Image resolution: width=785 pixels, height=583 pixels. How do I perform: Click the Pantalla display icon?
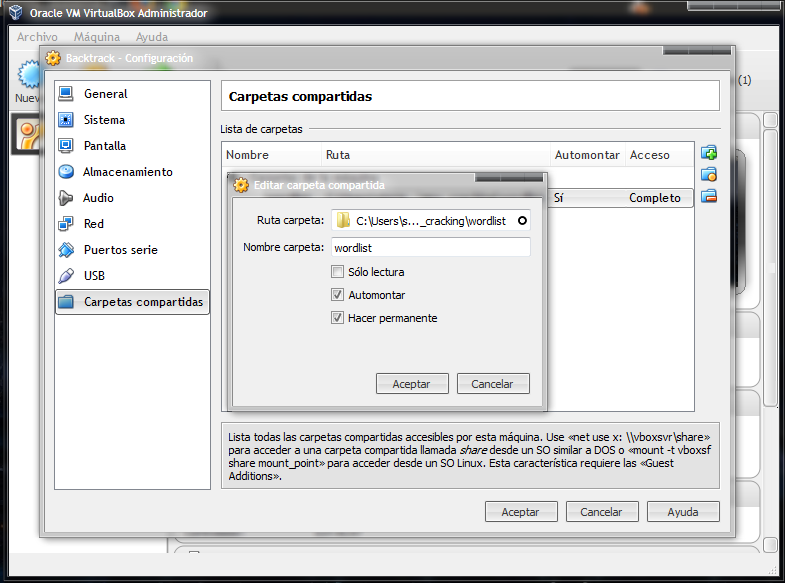pos(66,146)
